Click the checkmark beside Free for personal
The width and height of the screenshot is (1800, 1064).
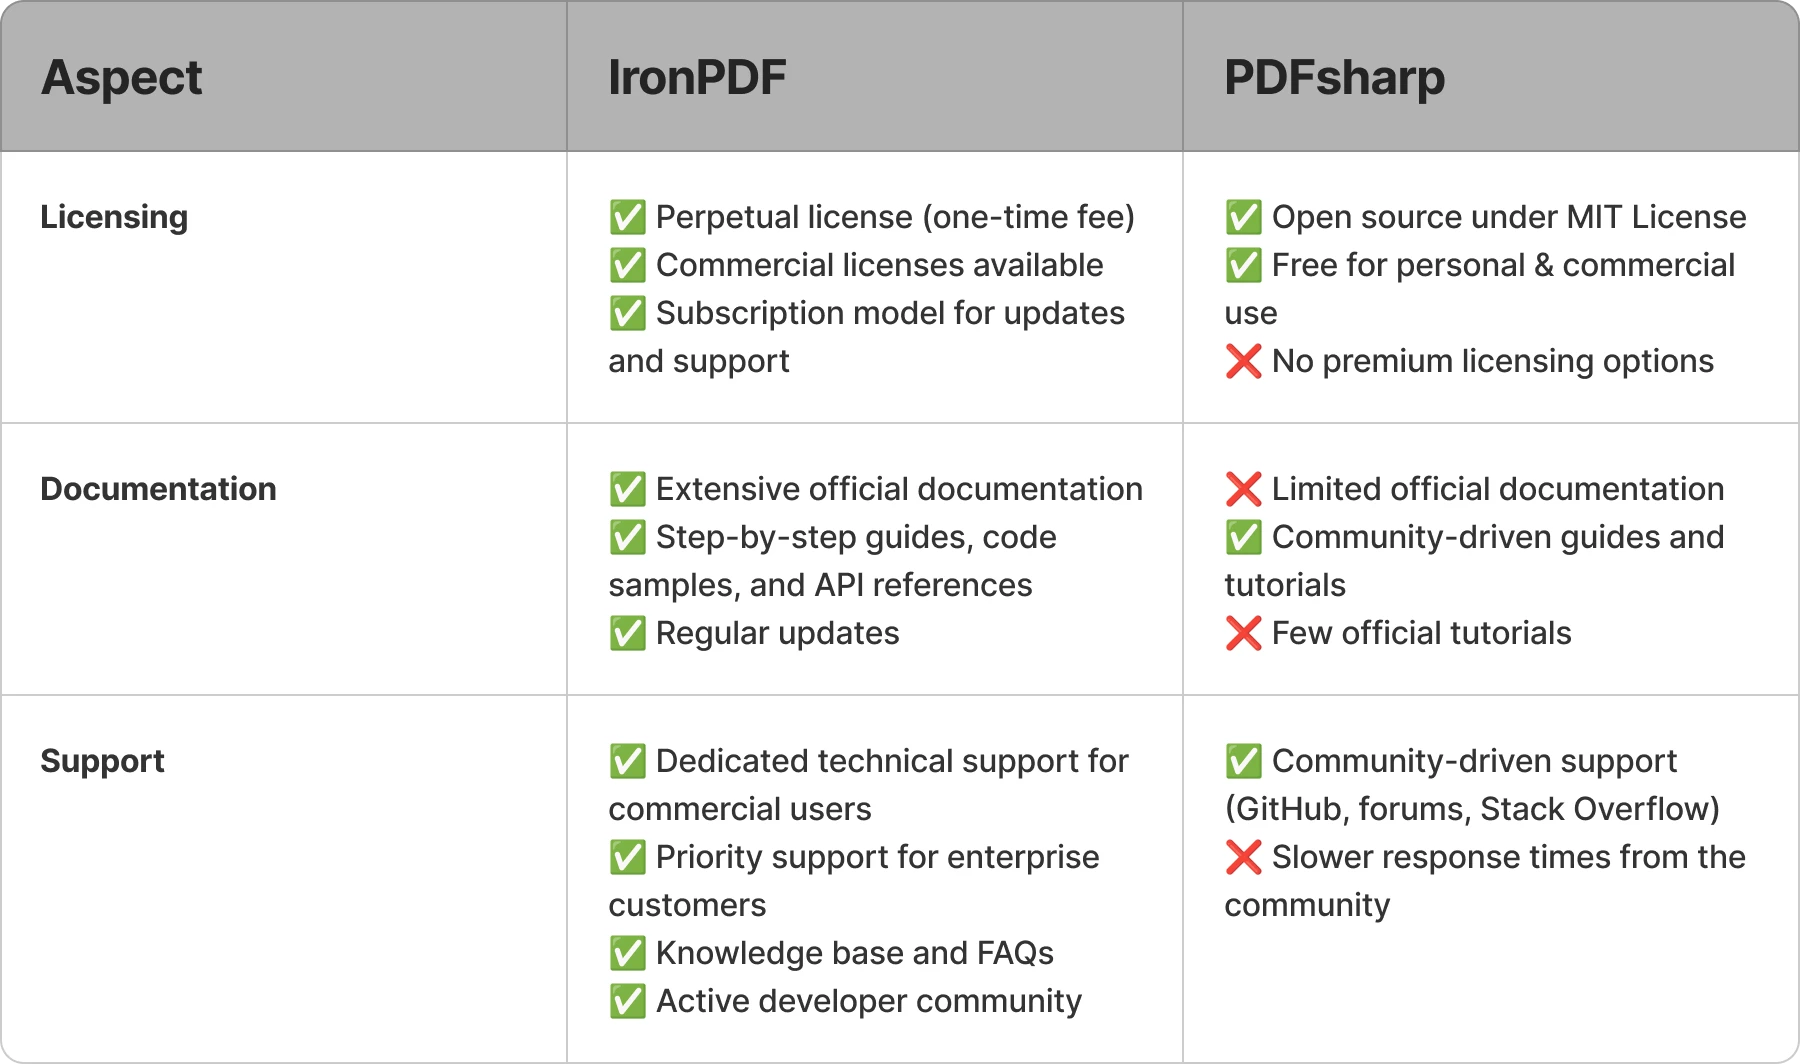point(1243,265)
